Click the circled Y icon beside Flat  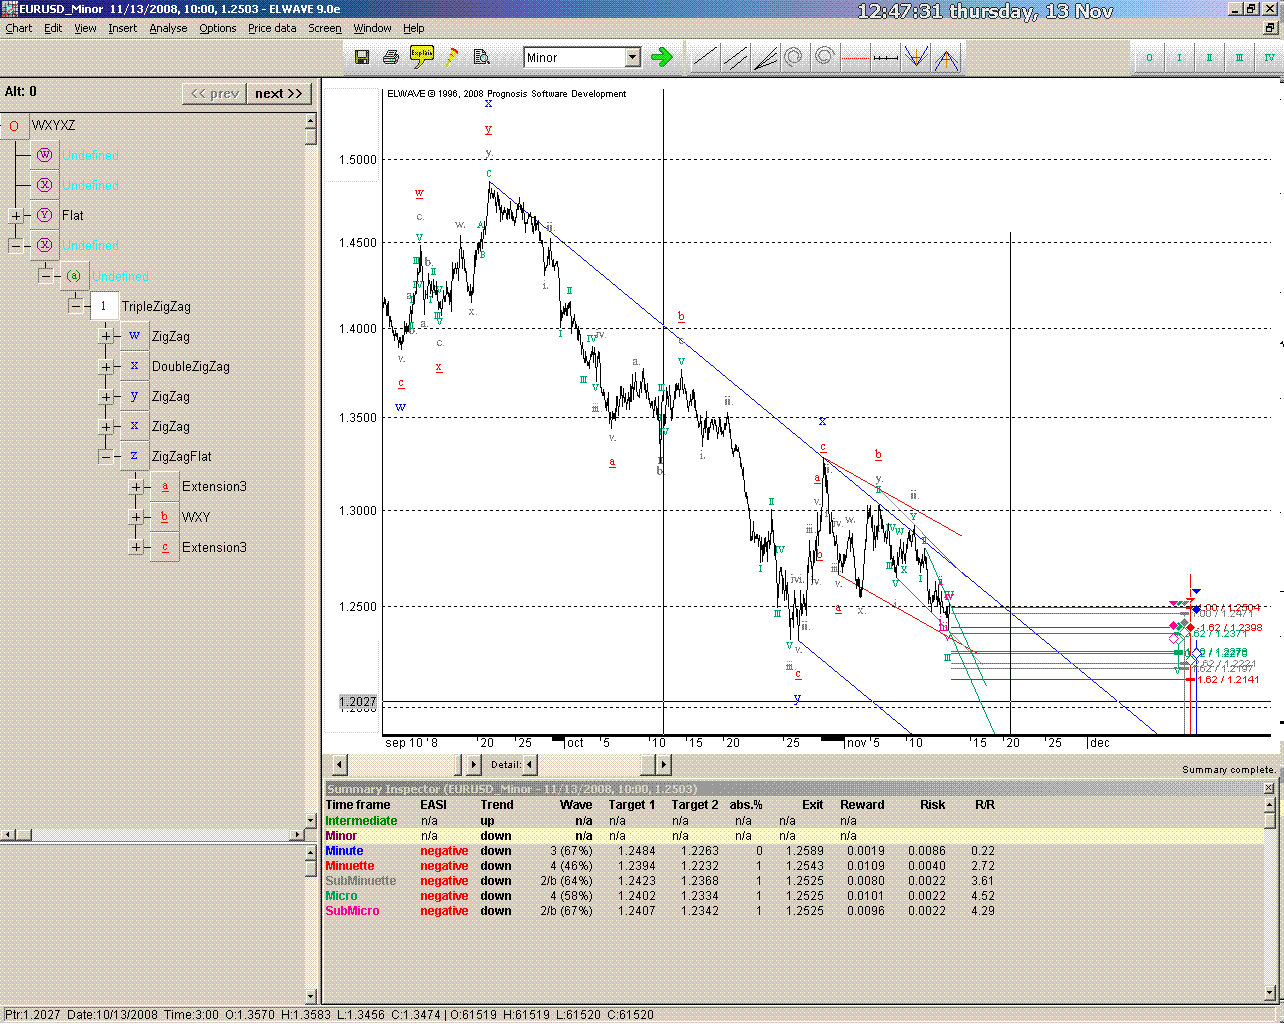tap(44, 216)
